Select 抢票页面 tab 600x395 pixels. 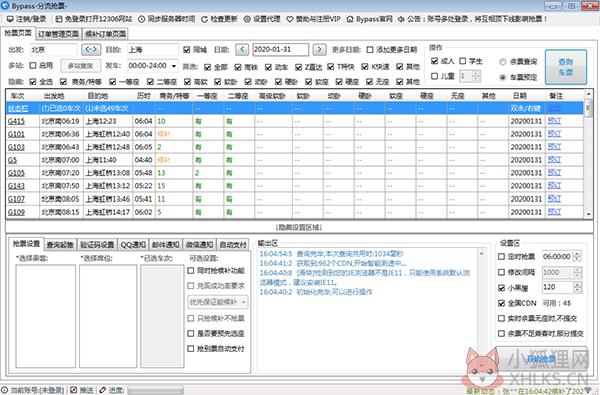tap(18, 33)
